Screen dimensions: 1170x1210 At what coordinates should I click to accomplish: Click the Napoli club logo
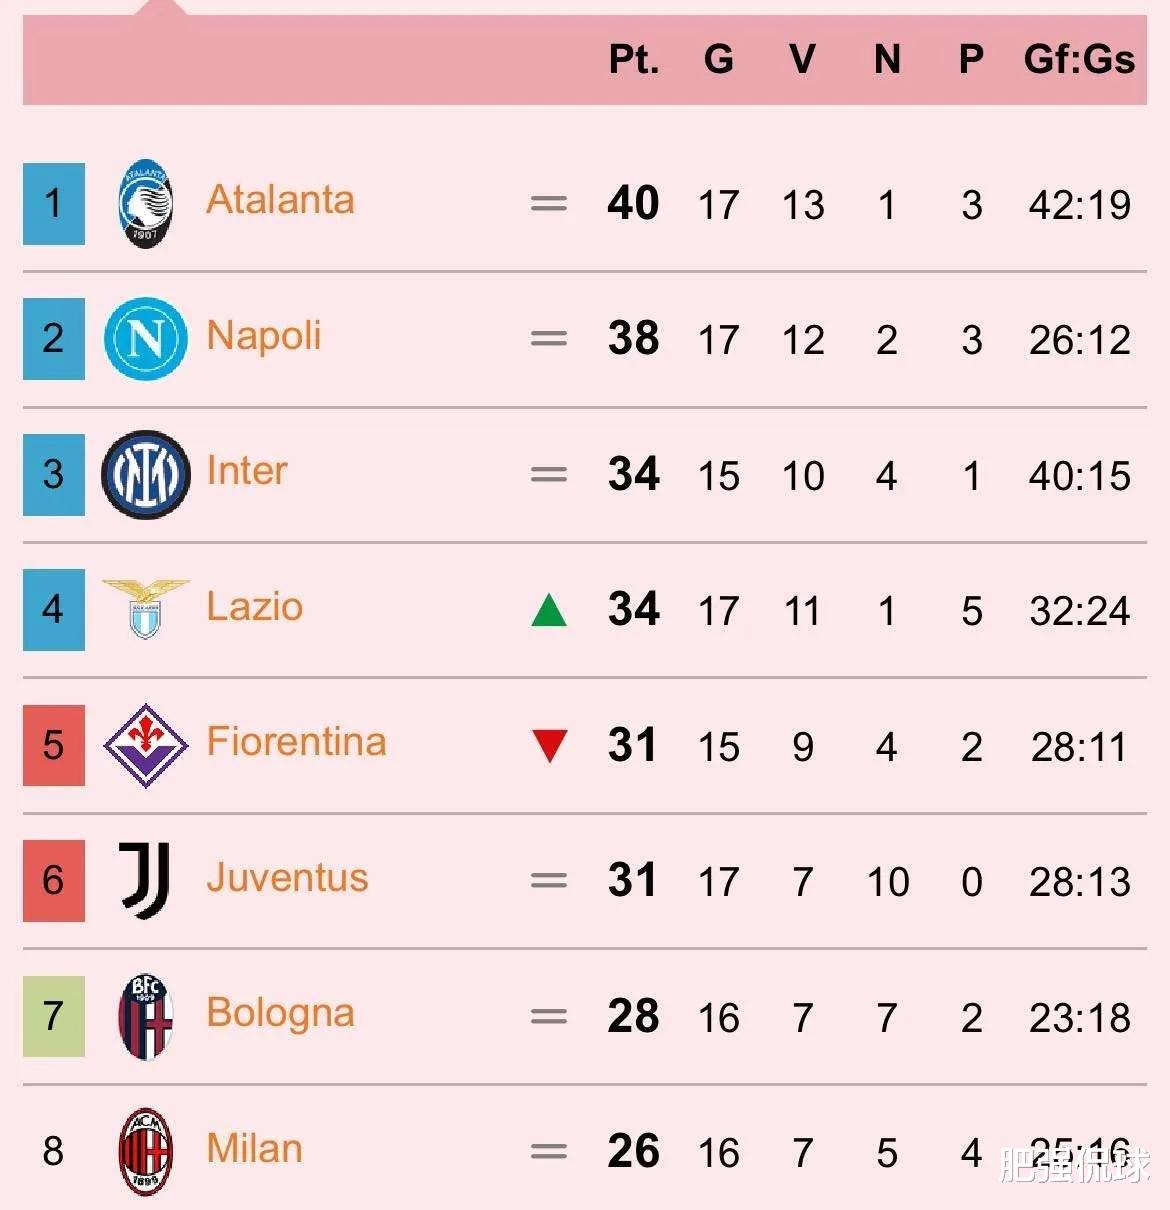(x=146, y=339)
